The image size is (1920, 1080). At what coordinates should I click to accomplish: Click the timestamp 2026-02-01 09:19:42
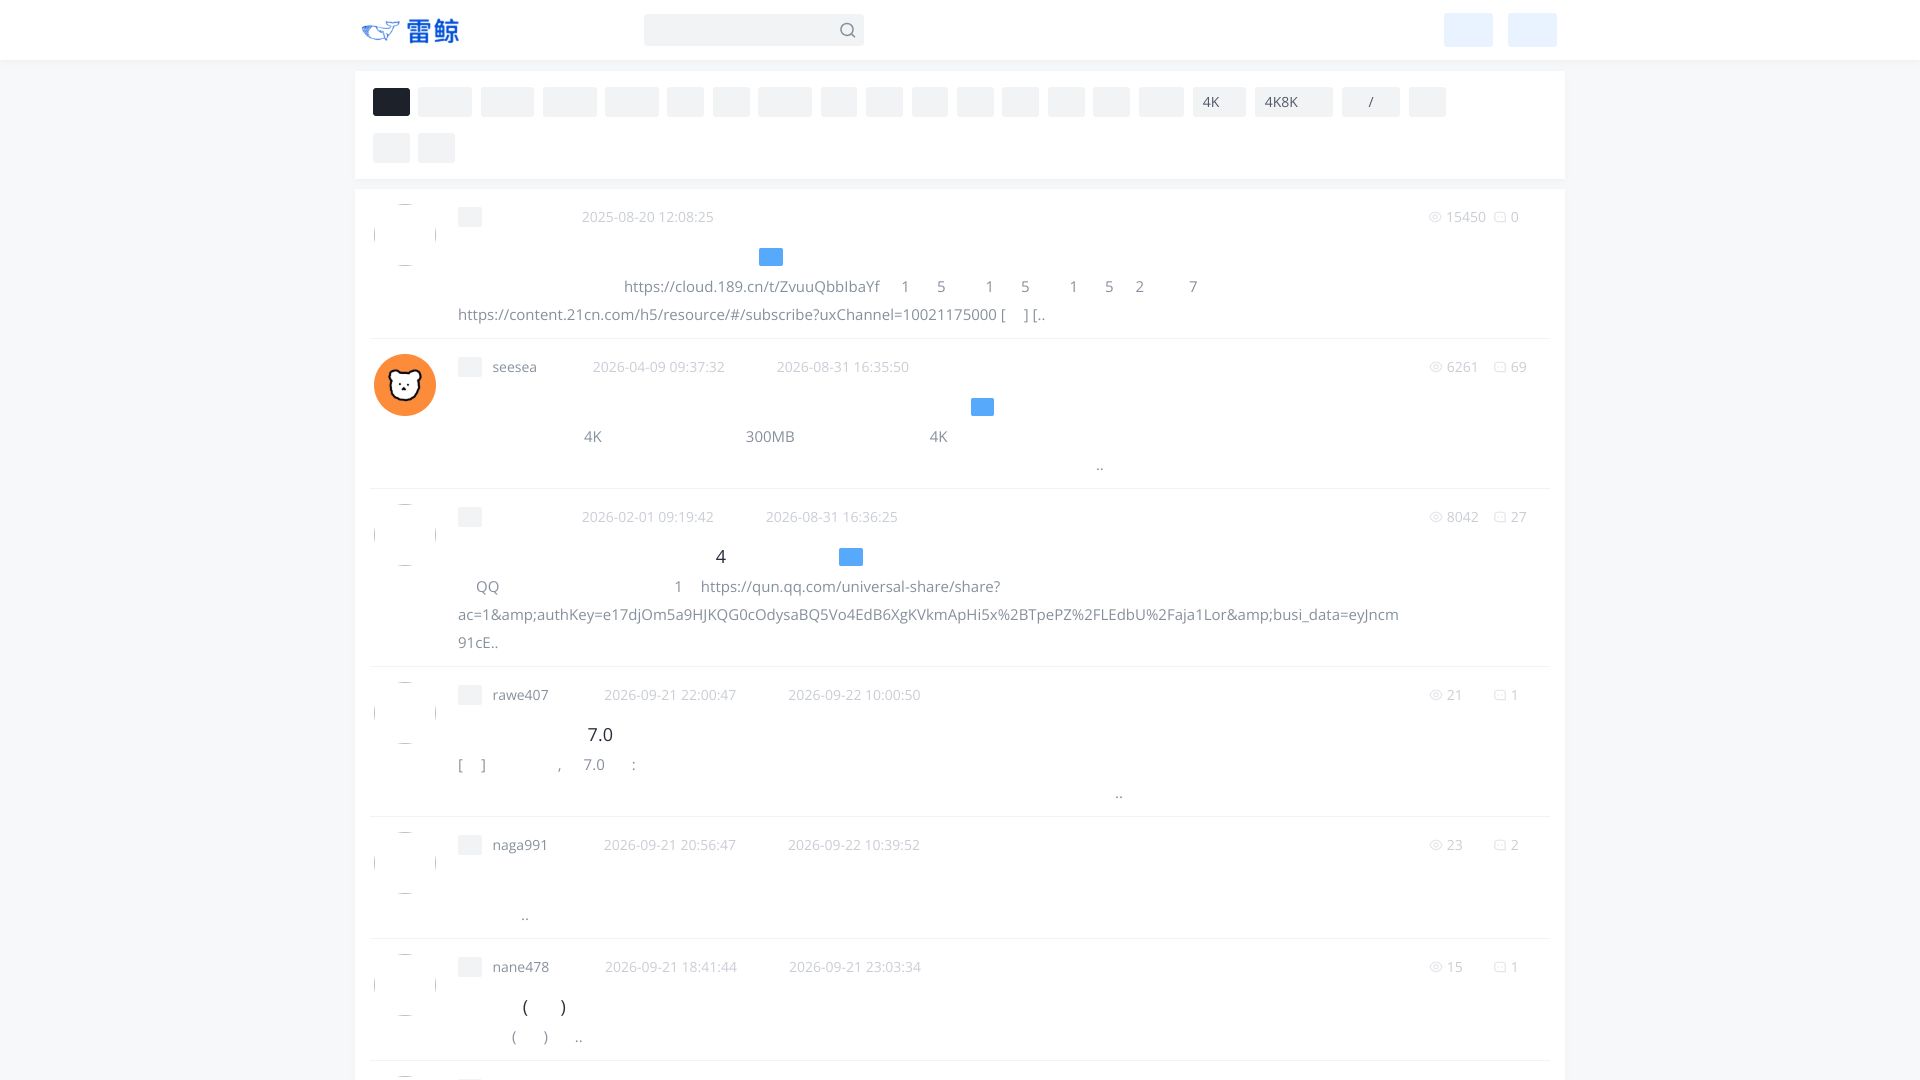(x=647, y=517)
